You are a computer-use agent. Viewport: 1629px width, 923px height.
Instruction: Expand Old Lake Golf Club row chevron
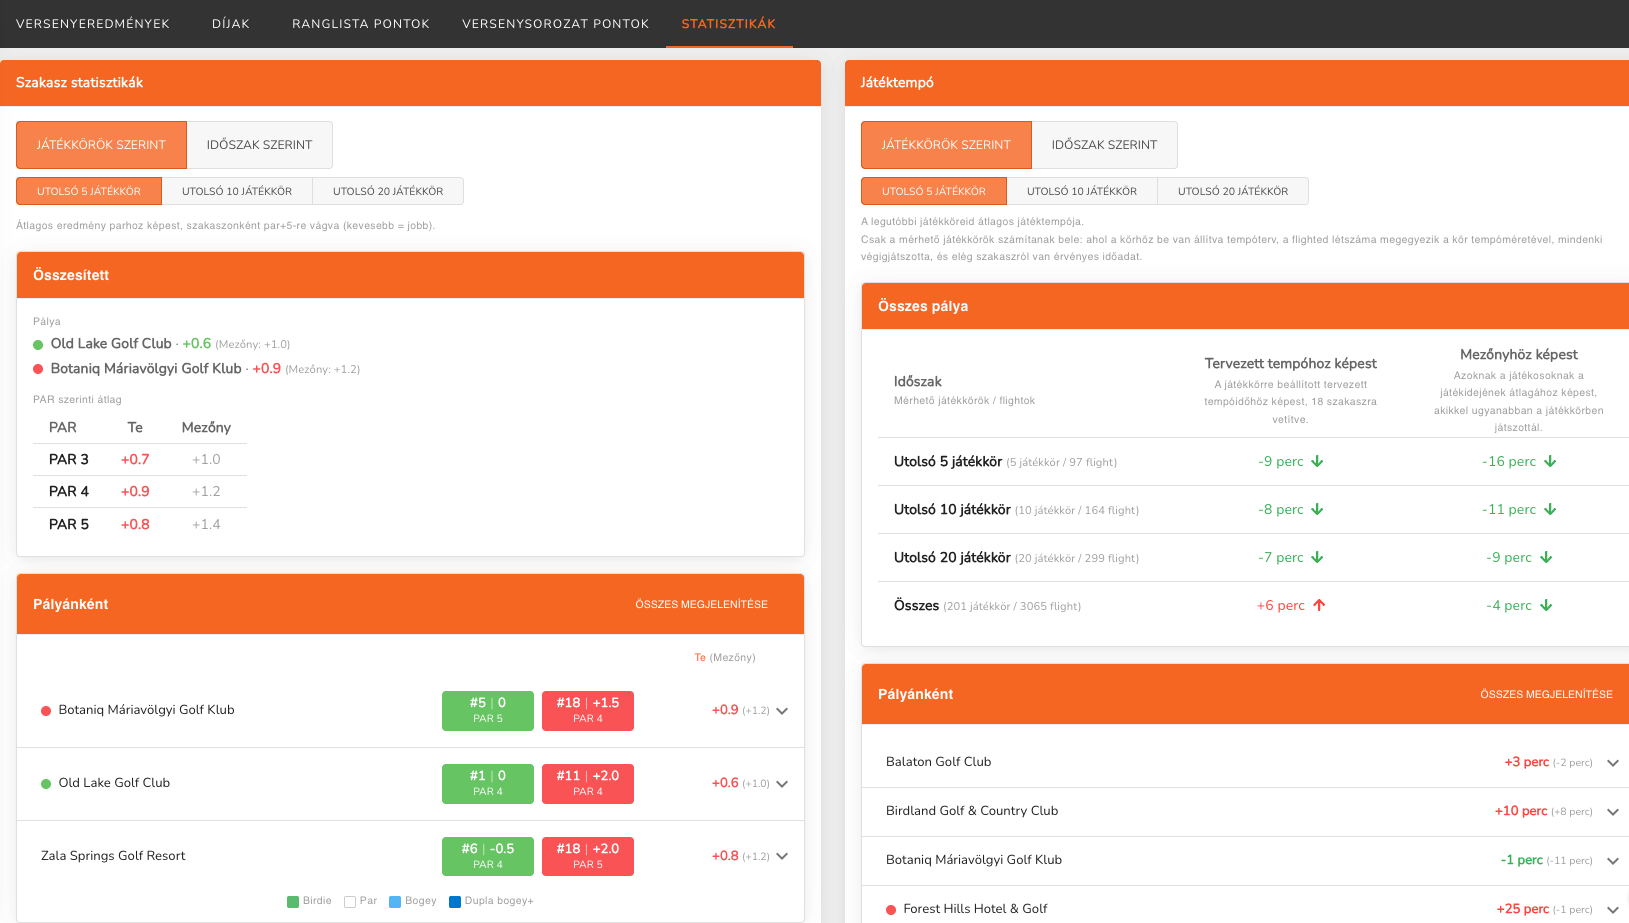pyautogui.click(x=782, y=784)
